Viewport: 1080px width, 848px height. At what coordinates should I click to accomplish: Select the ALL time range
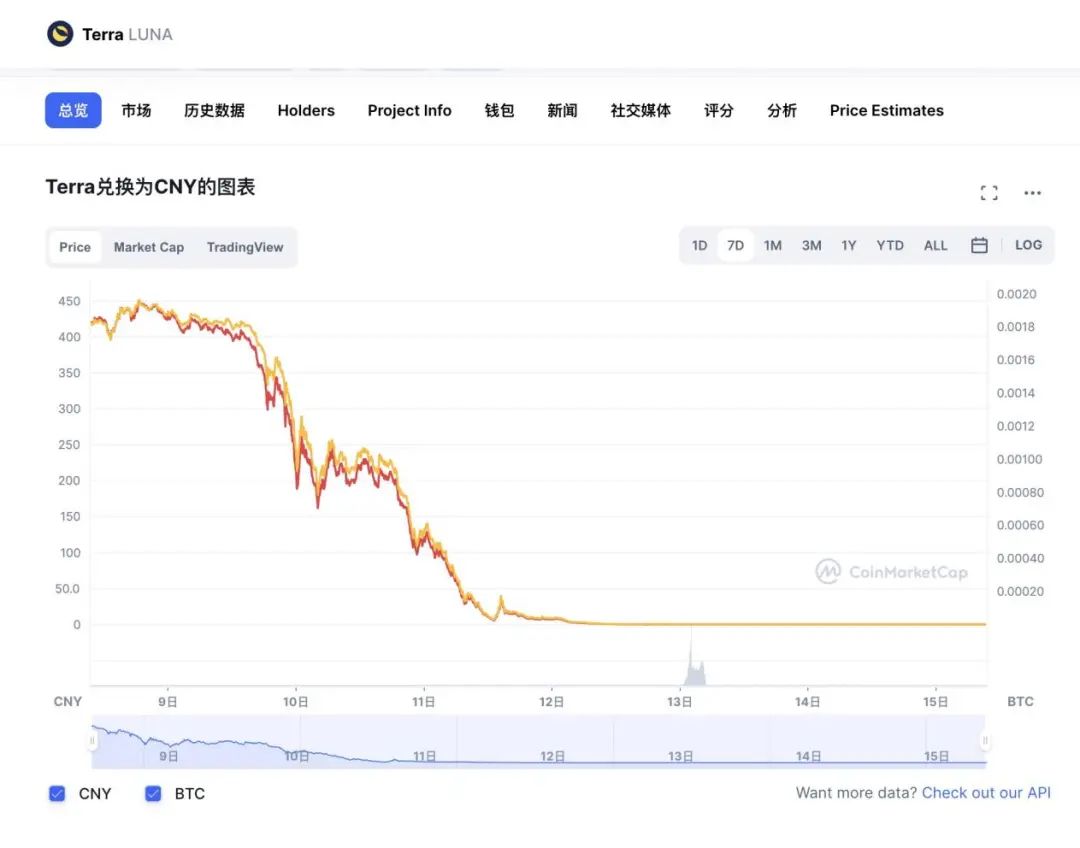[x=935, y=244]
